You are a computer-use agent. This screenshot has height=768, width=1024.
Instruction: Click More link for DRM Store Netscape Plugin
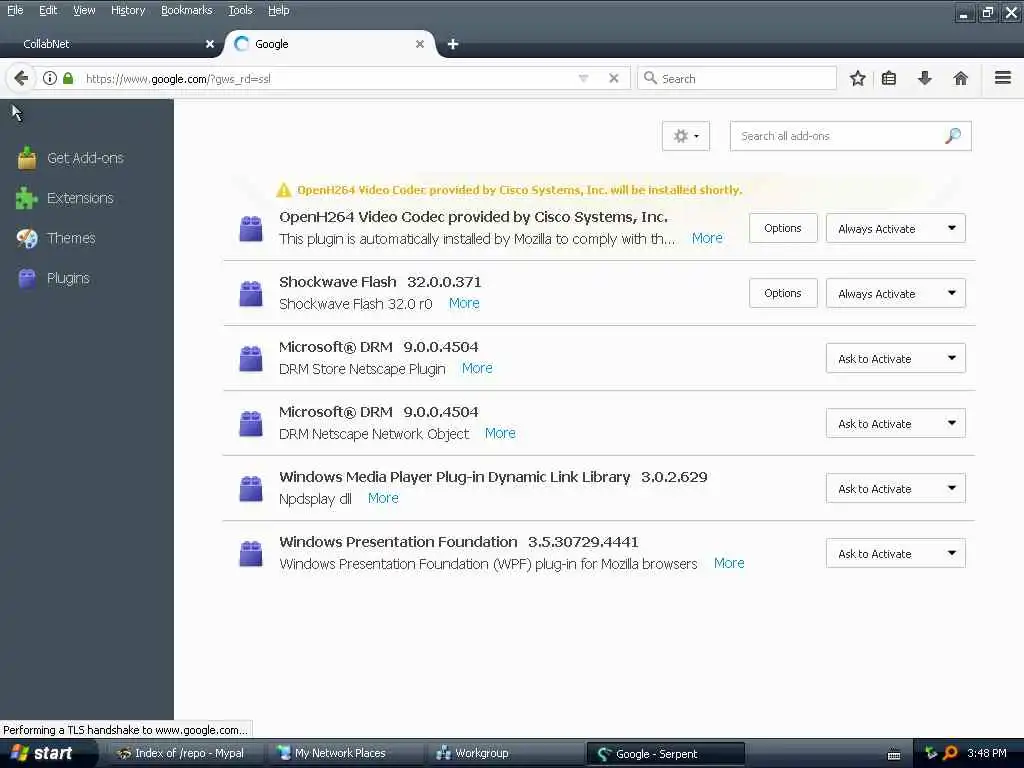[x=477, y=368]
